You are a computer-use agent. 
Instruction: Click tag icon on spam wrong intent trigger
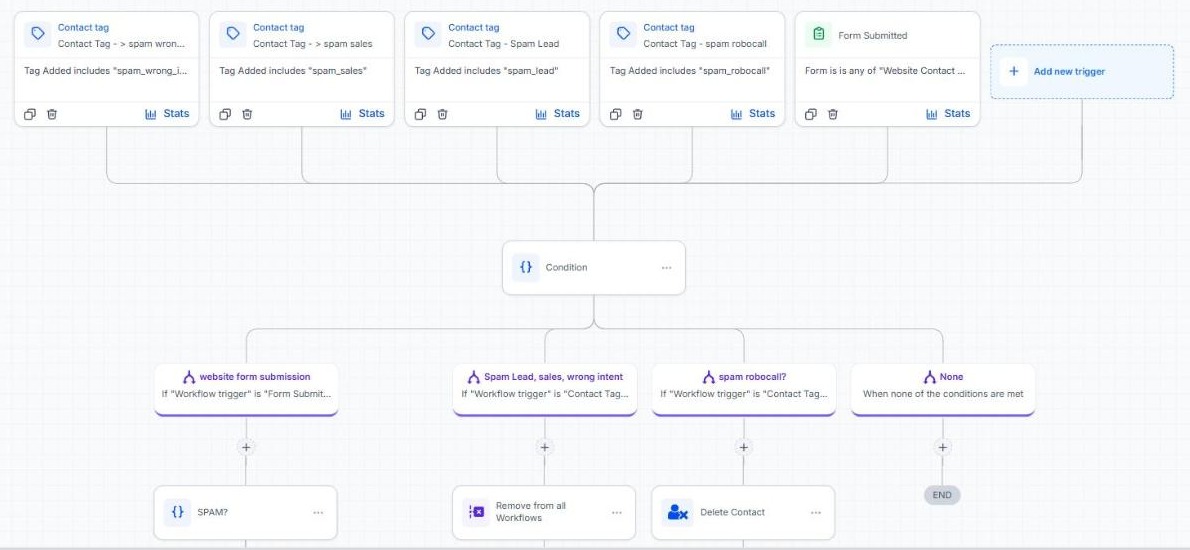[x=38, y=34]
